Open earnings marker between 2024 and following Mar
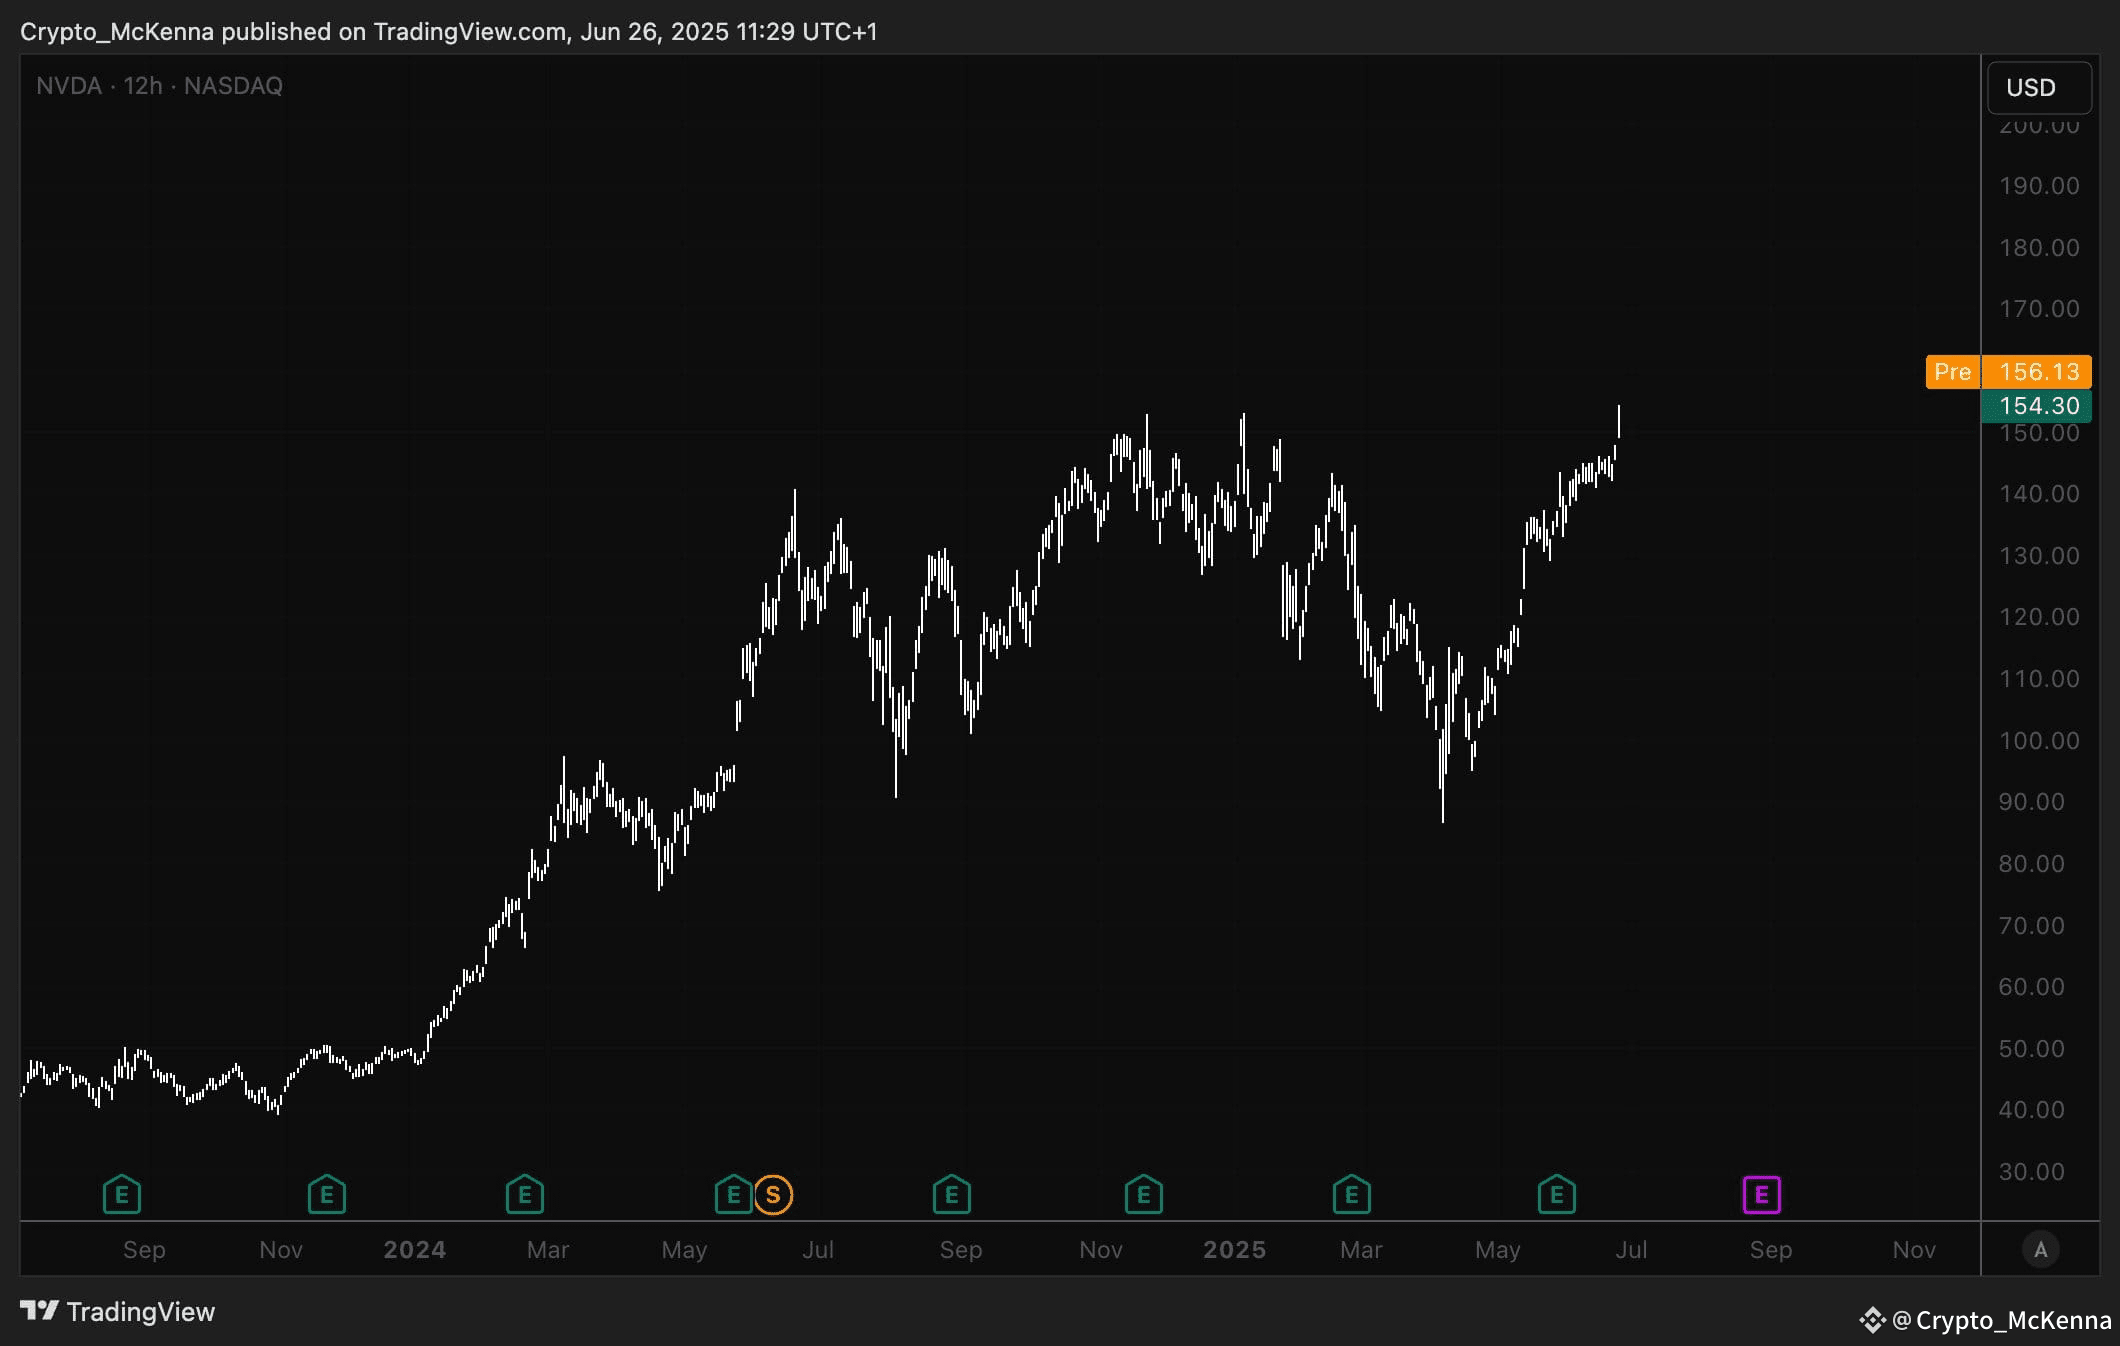This screenshot has height=1346, width=2120. (x=525, y=1194)
